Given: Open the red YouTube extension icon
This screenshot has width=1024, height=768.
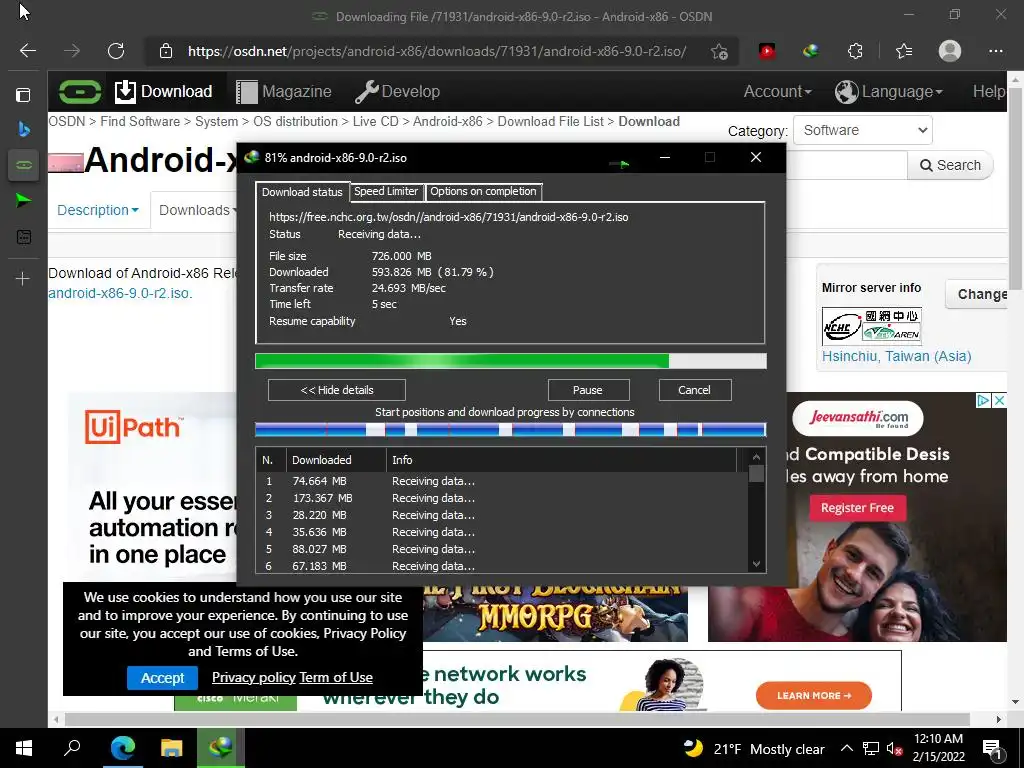Looking at the screenshot, I should pyautogui.click(x=767, y=51).
